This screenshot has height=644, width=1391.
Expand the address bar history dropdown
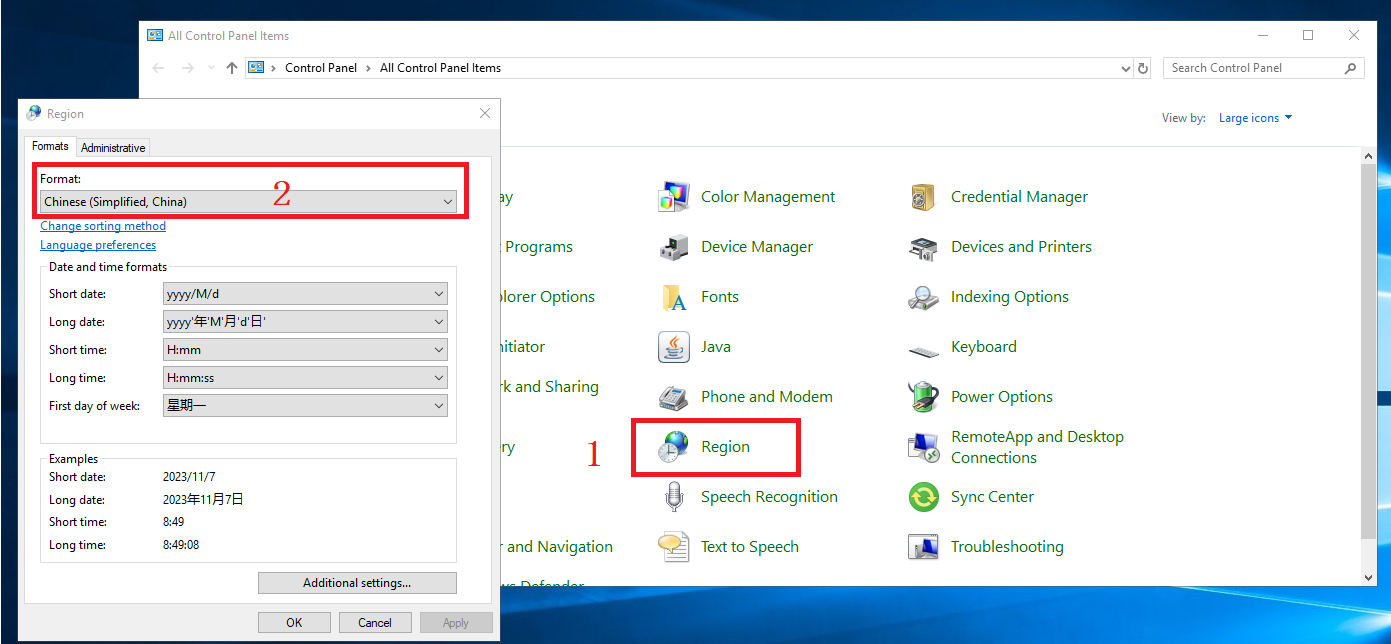coord(1126,68)
